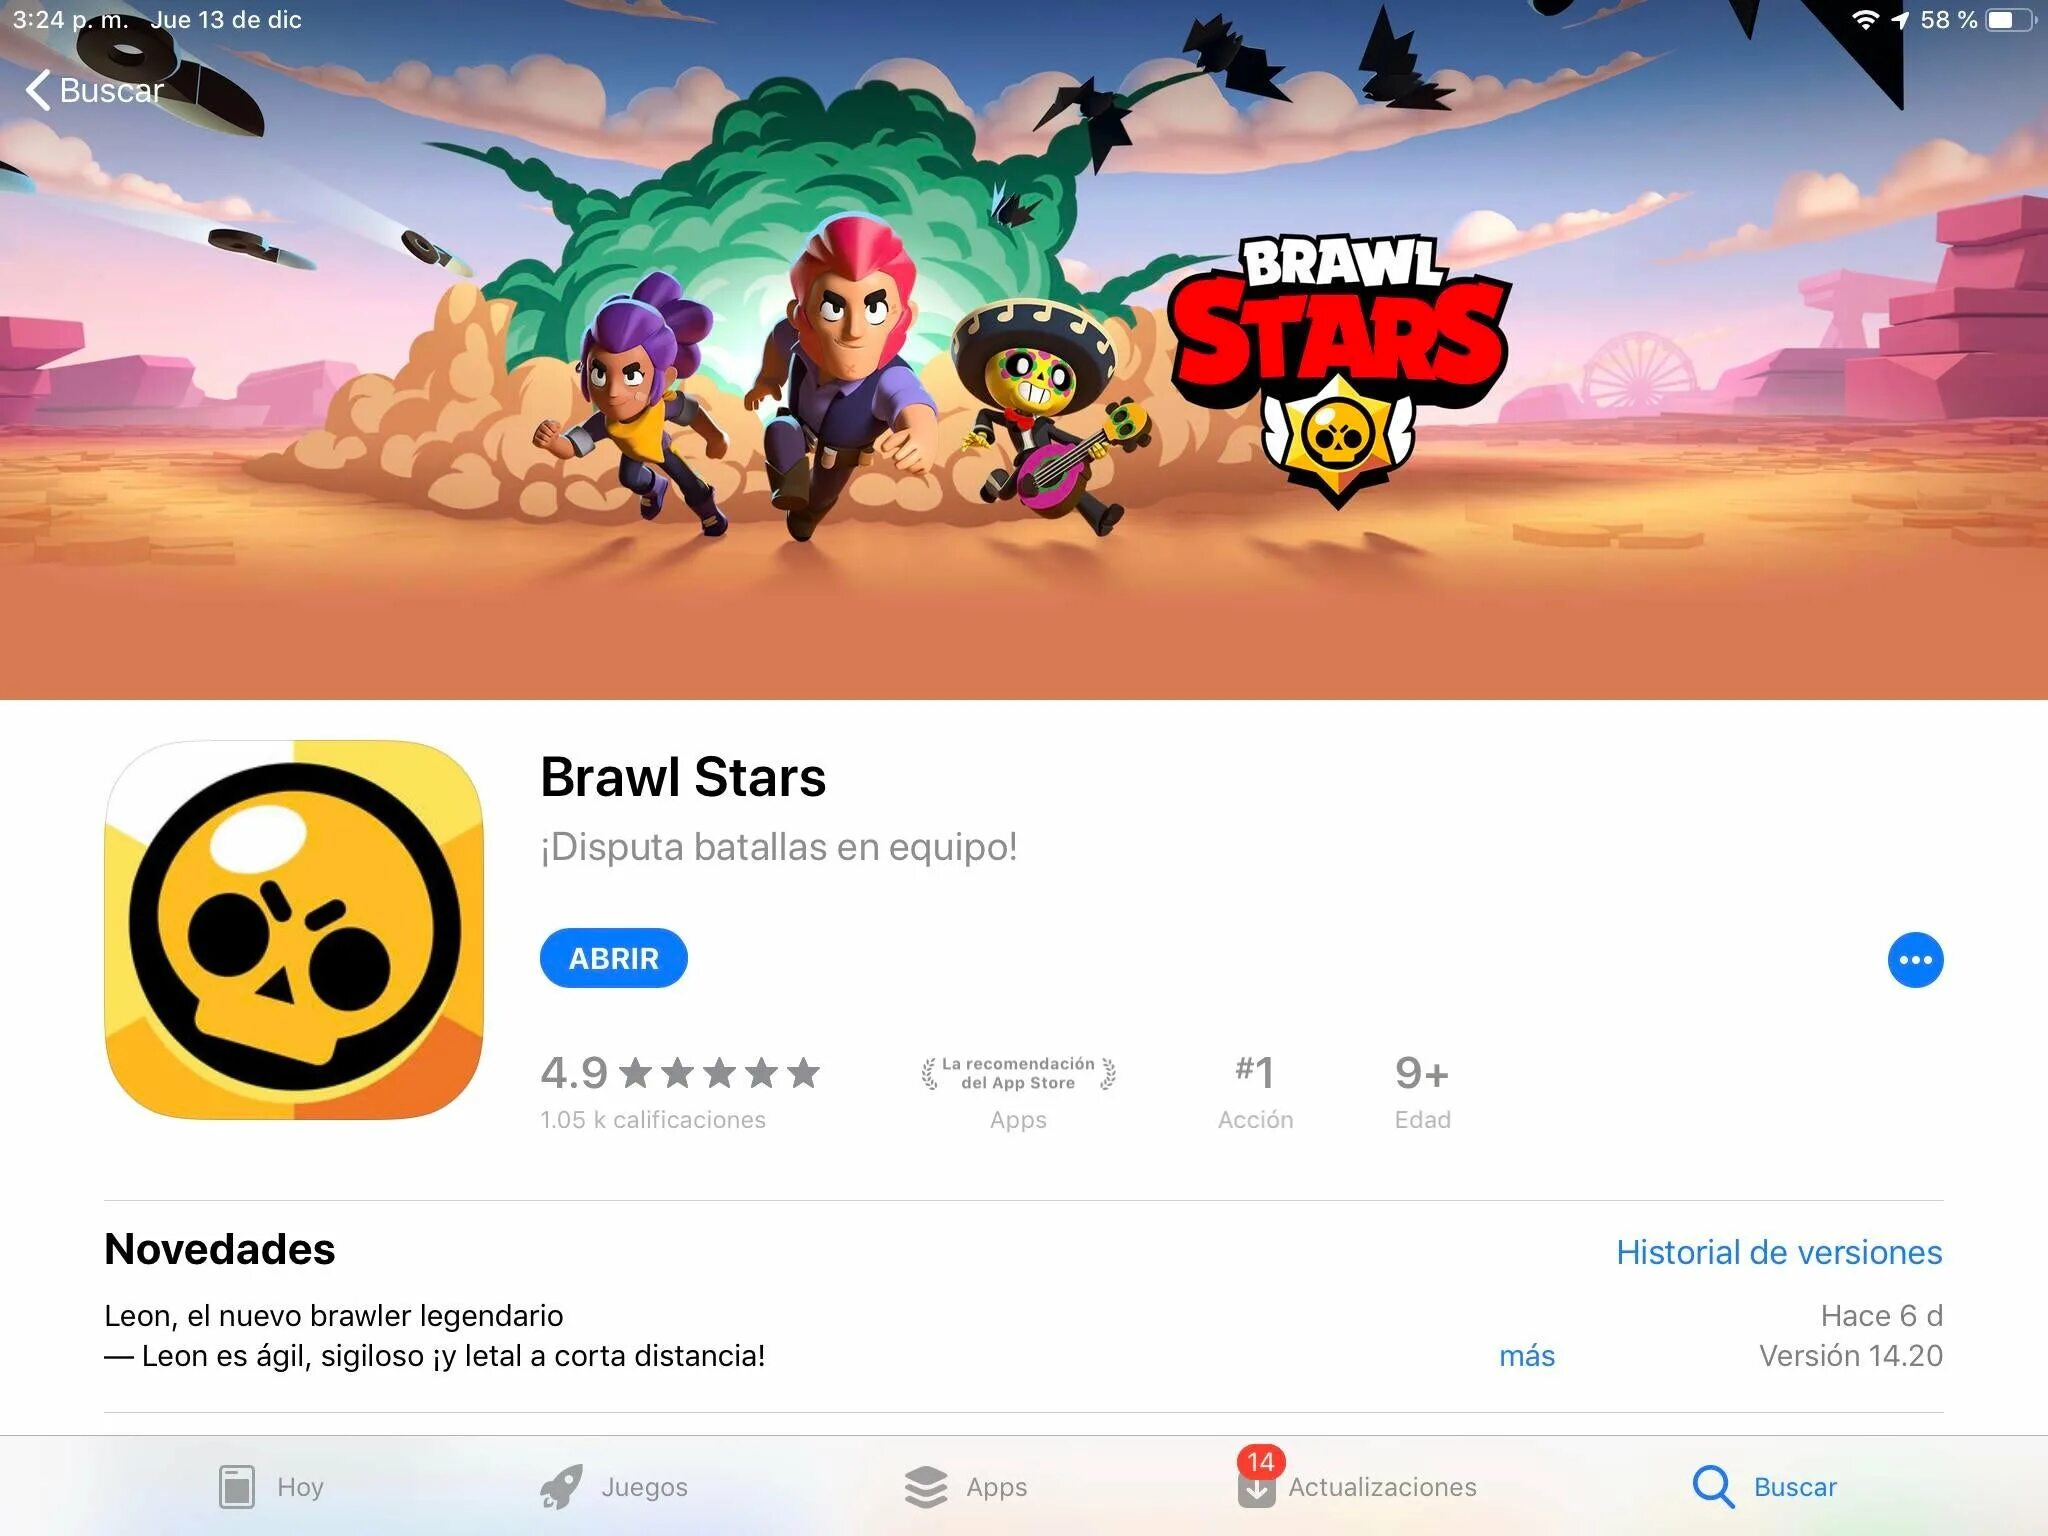Screen dimensions: 2048x1536
Task: Select the Juegos rocket icon
Action: pos(561,1487)
